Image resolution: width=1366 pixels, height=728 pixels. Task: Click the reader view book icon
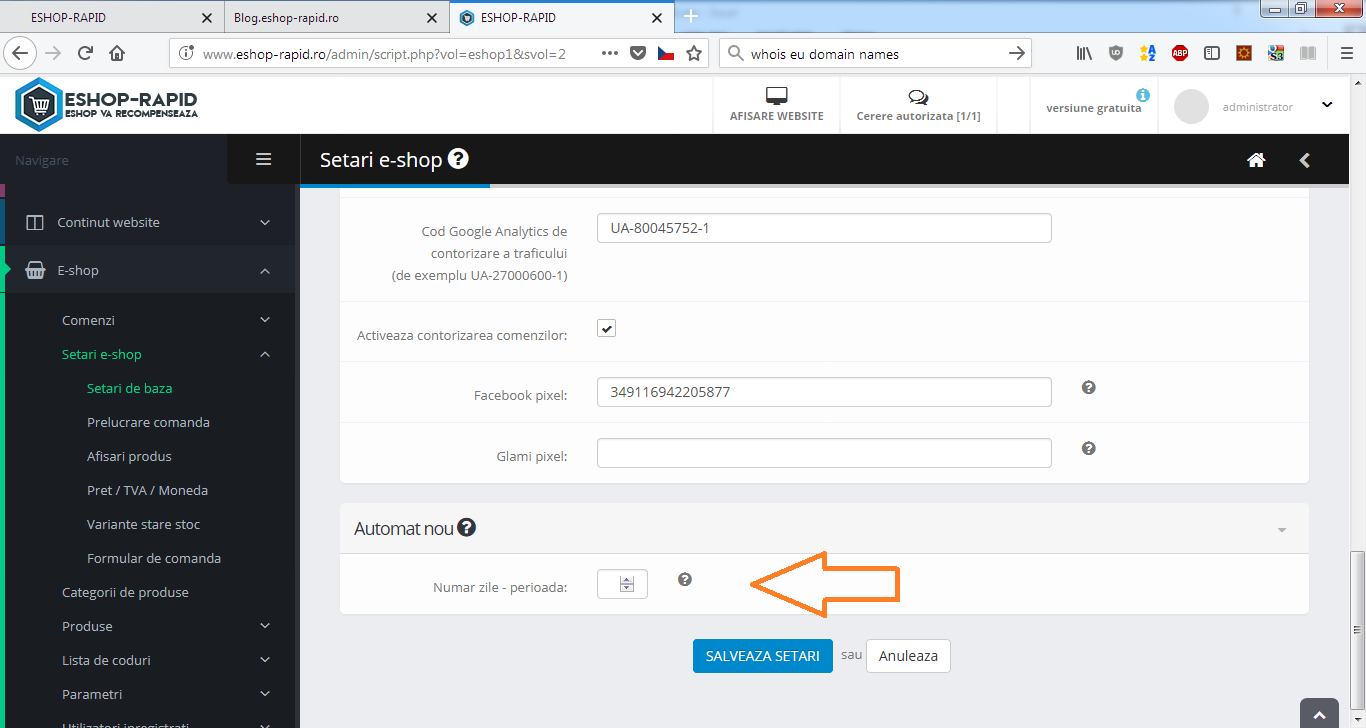tap(1308, 54)
